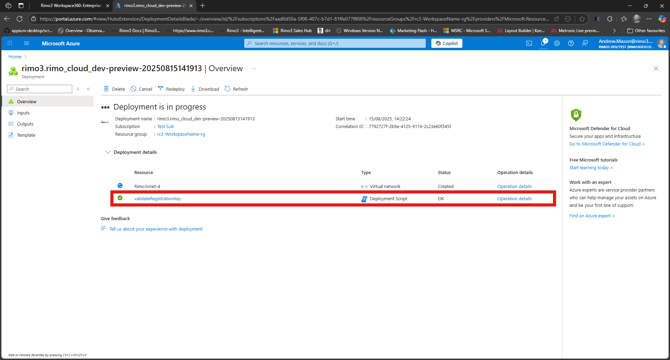Click Find an Azure expert link
Screen dimensions: 670x360
pyautogui.click(x=592, y=216)
